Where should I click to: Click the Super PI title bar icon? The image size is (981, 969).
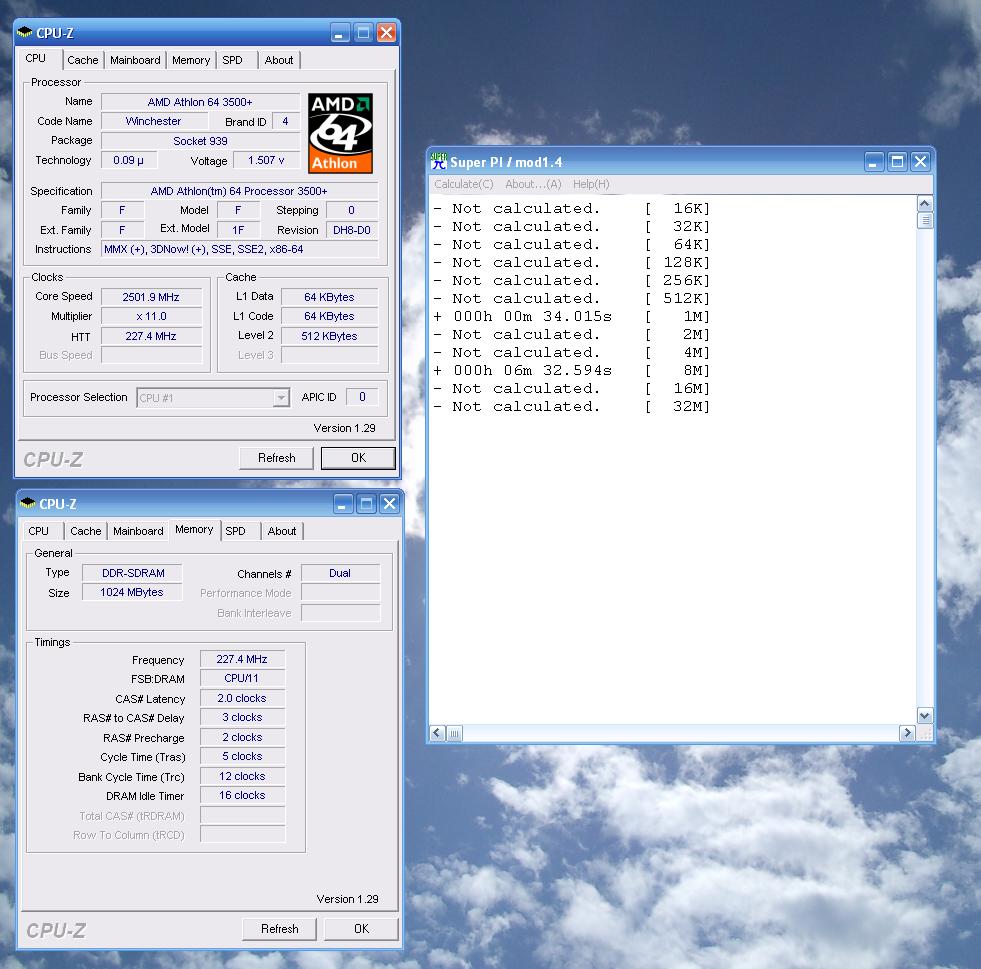click(439, 161)
